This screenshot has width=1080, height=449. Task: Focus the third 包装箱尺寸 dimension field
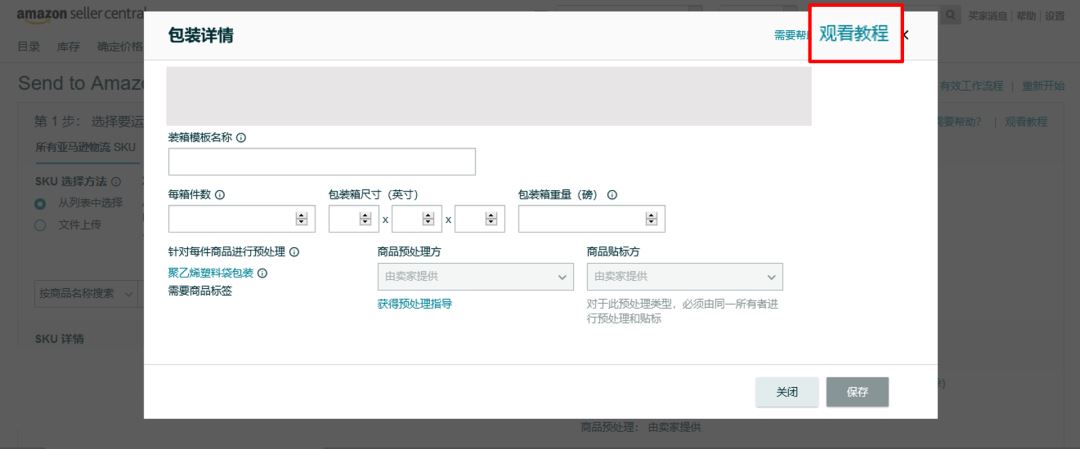point(479,219)
